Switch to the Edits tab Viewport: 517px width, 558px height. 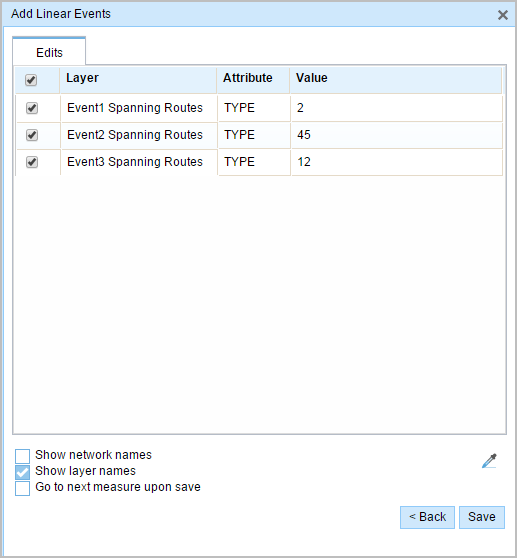[49, 51]
